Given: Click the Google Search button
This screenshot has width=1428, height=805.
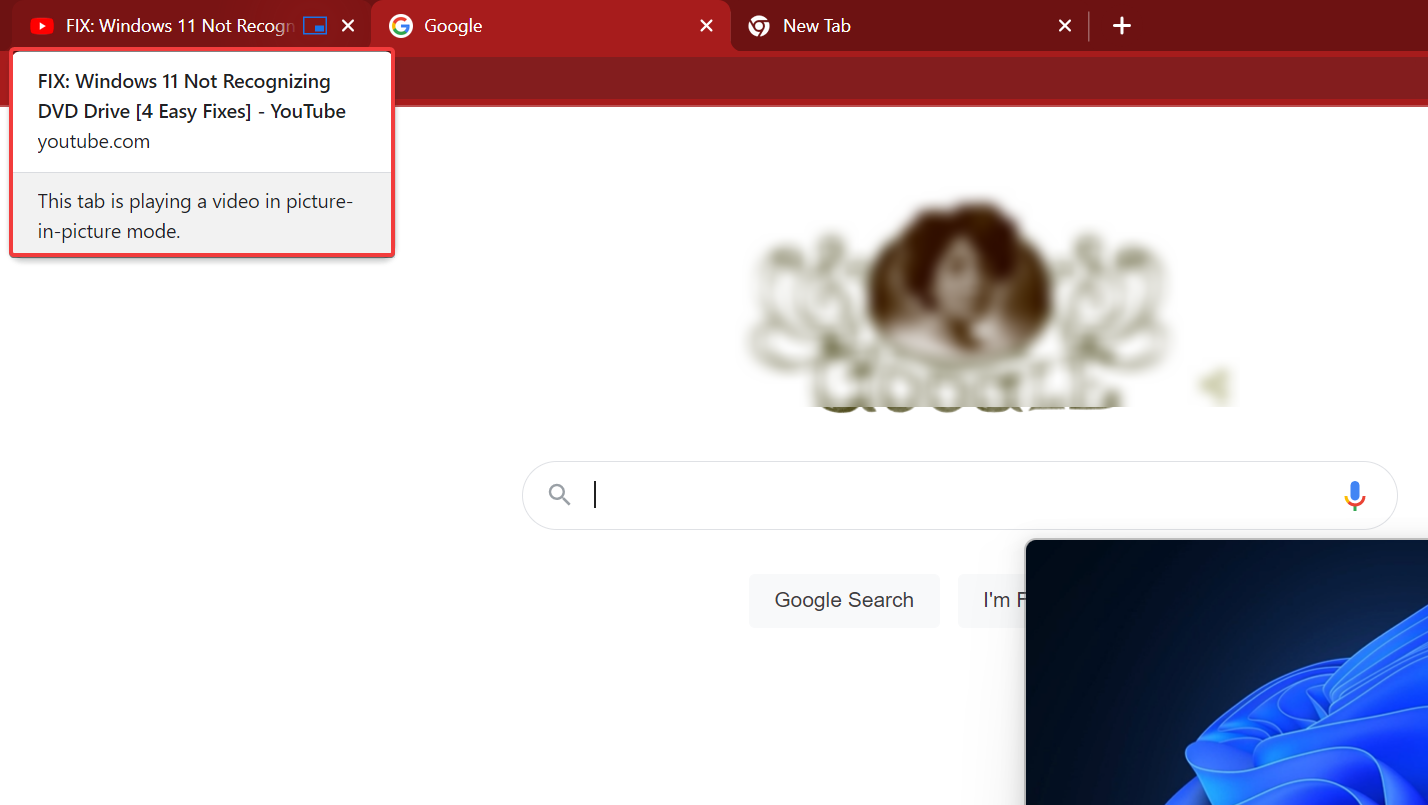Looking at the screenshot, I should (x=844, y=600).
